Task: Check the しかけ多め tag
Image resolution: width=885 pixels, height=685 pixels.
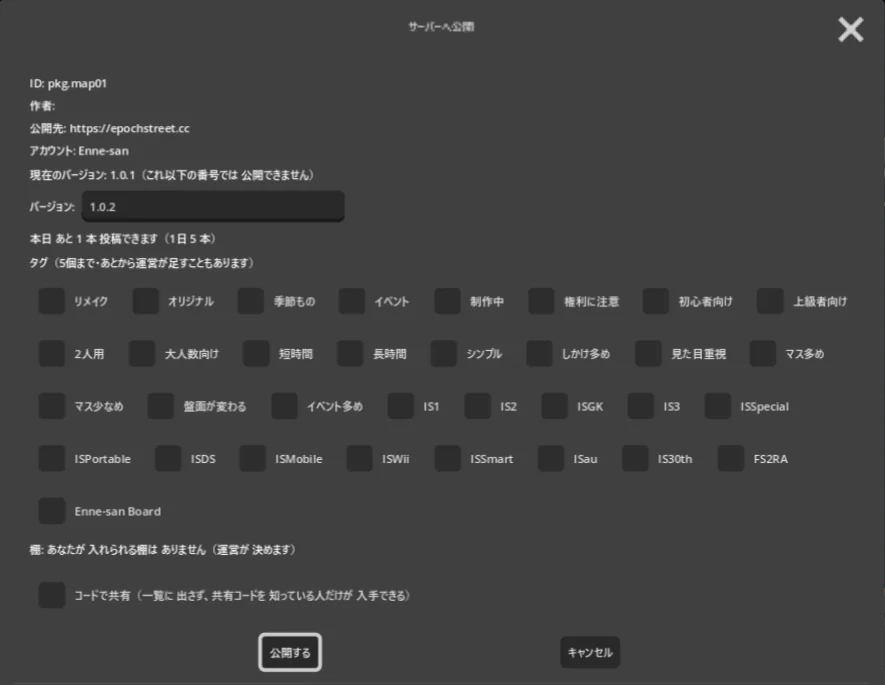Action: [x=539, y=354]
